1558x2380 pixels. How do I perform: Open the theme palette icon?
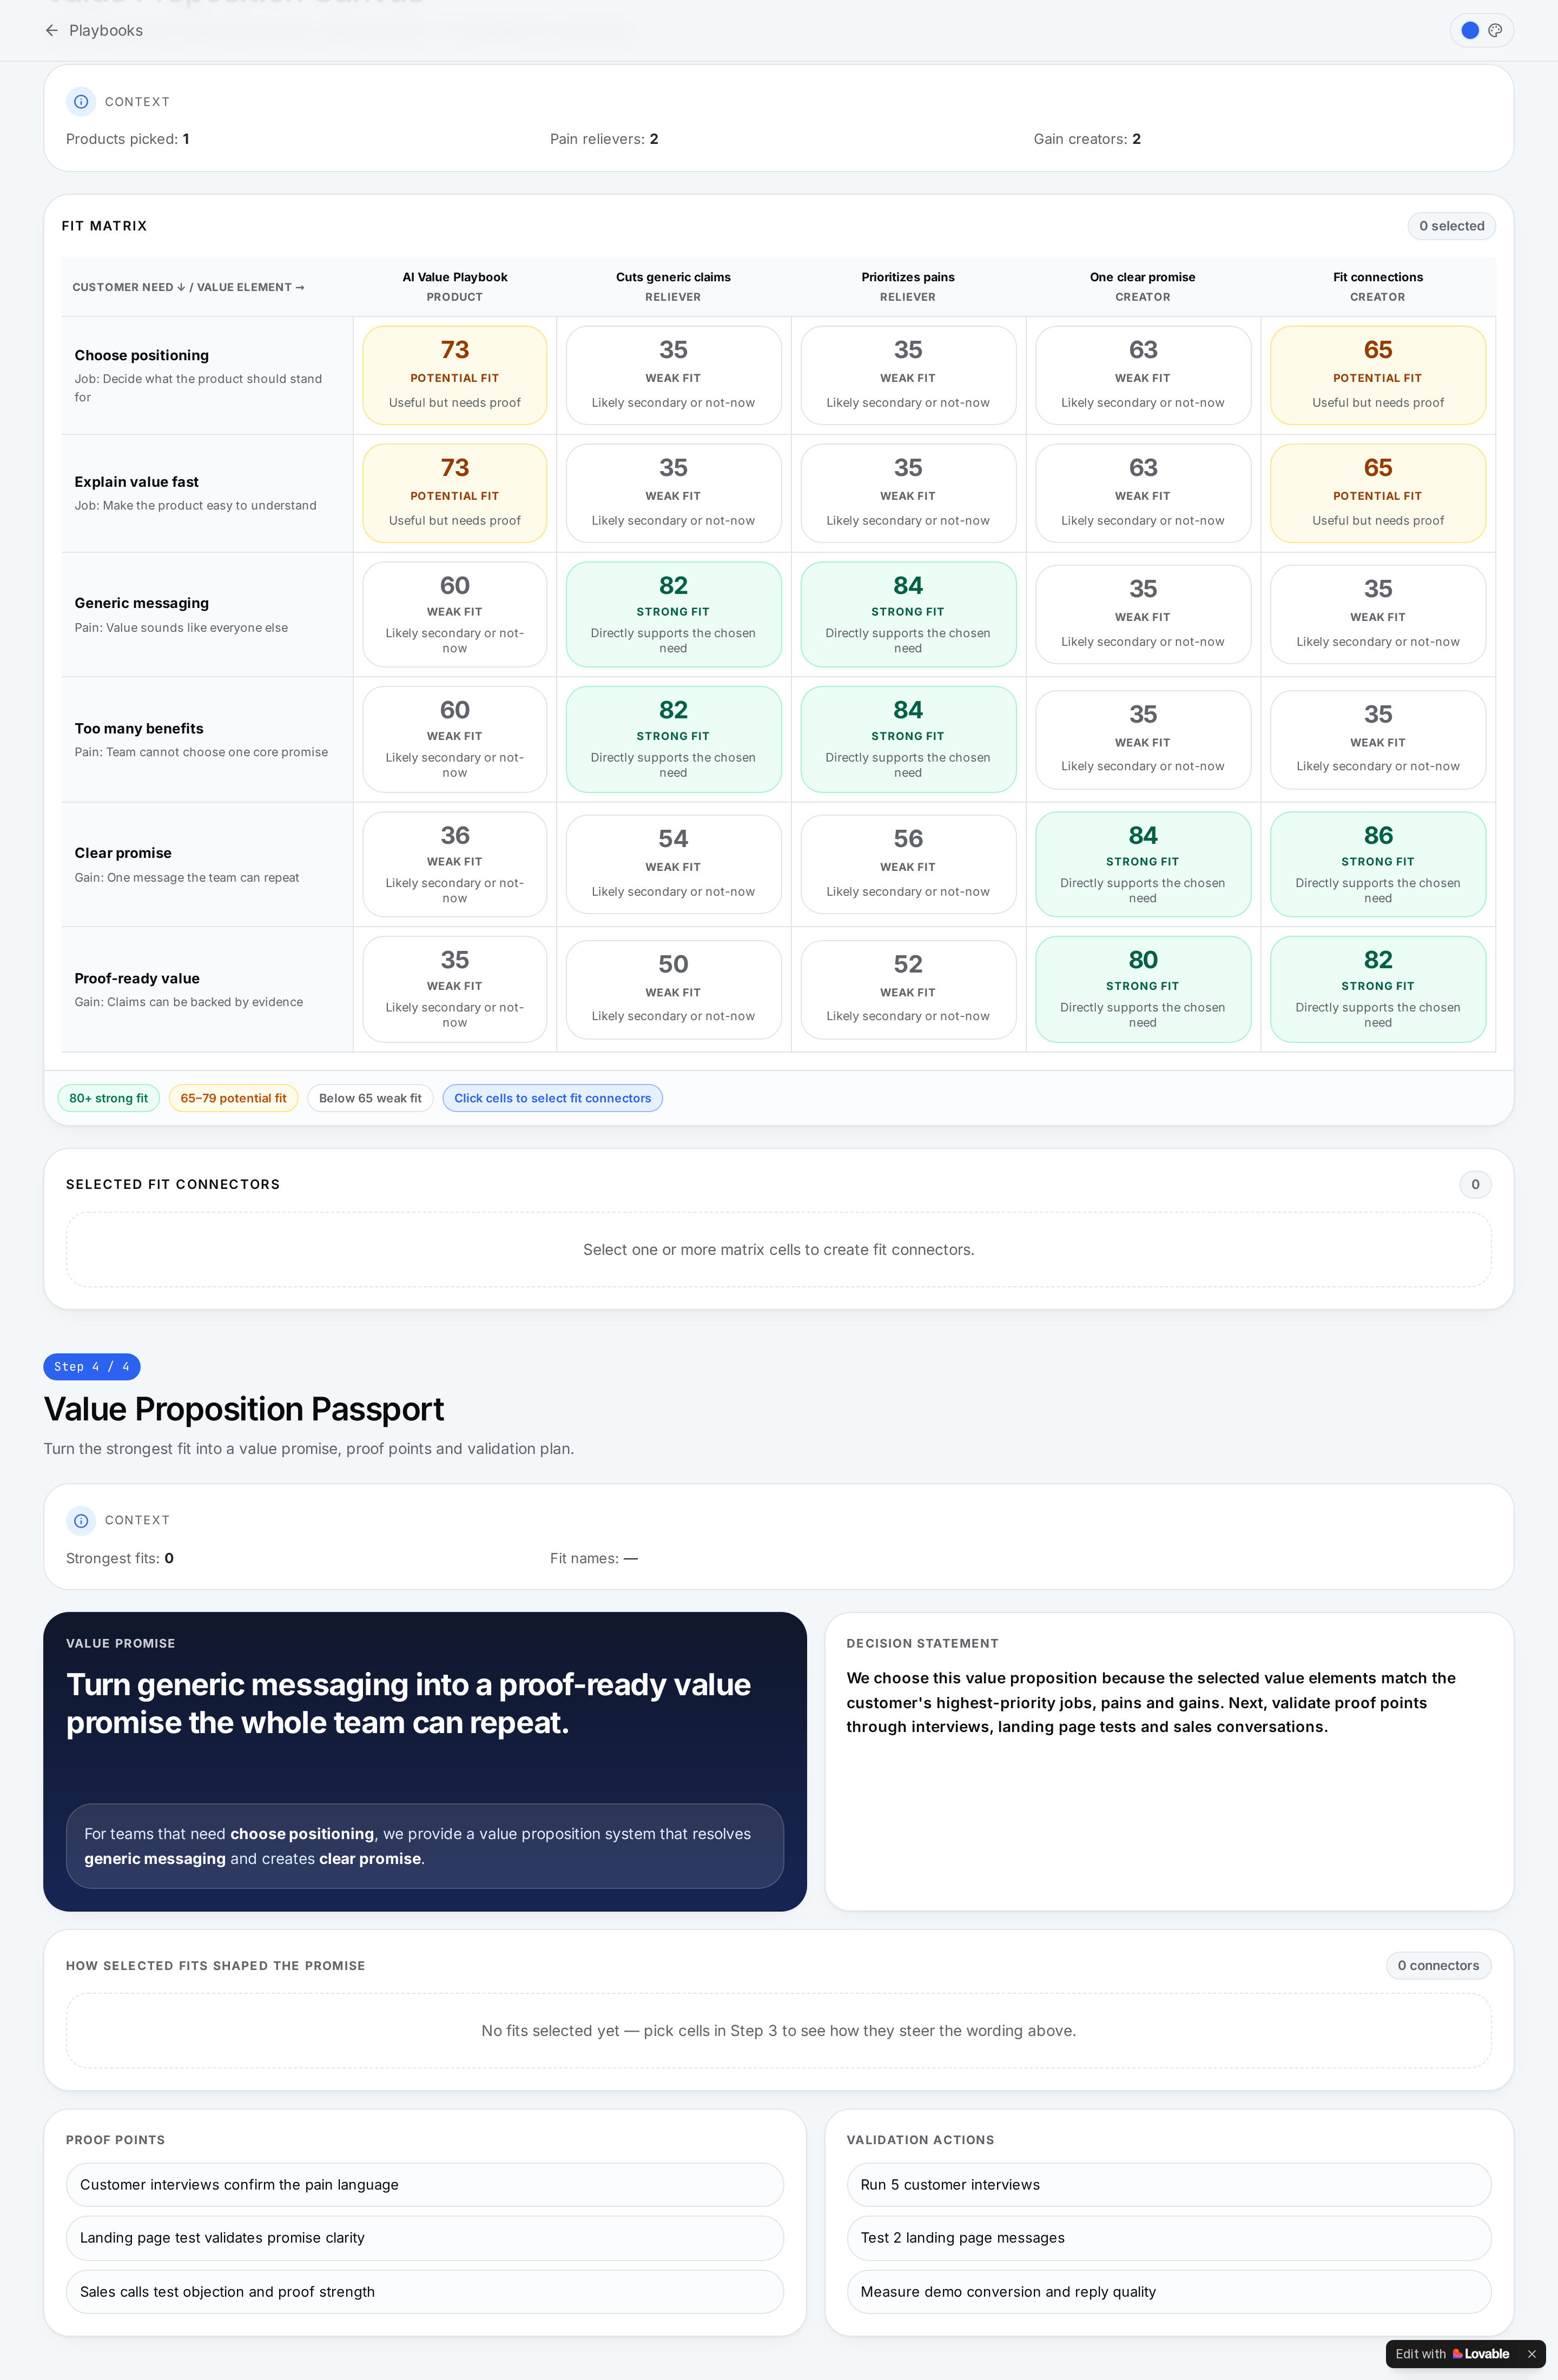pyautogui.click(x=1495, y=31)
